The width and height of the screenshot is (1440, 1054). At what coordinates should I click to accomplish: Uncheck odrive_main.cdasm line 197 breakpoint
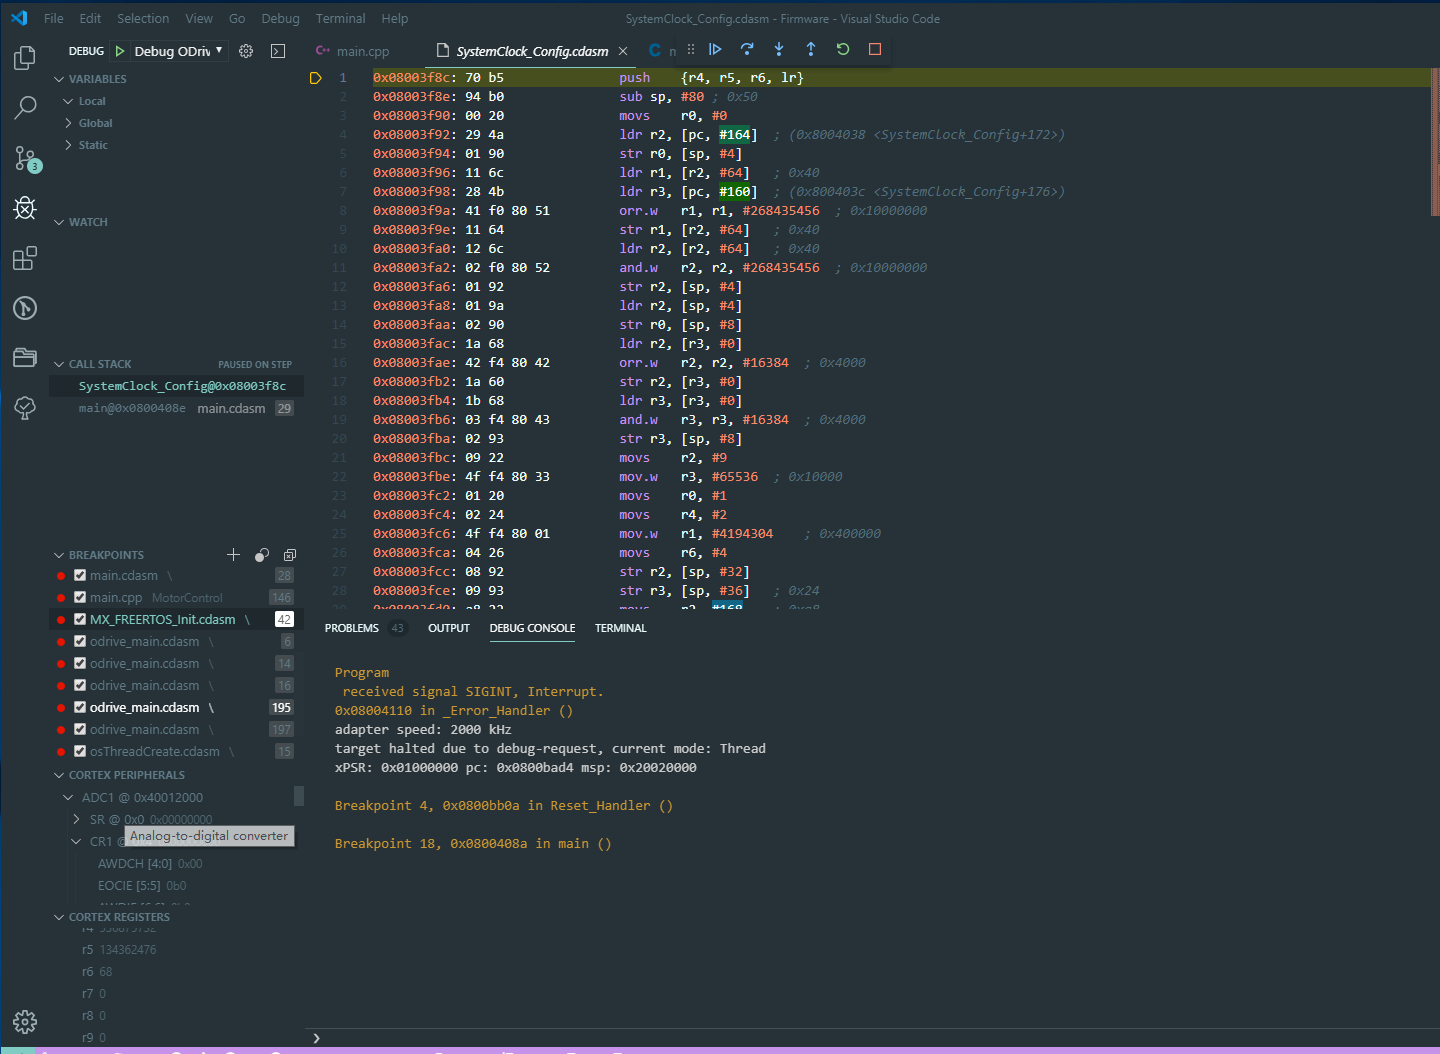click(x=80, y=729)
